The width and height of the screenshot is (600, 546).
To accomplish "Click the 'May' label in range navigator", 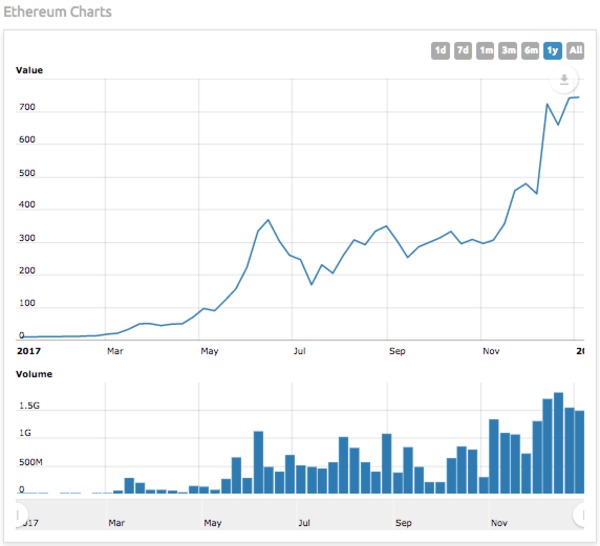I will click(x=212, y=523).
